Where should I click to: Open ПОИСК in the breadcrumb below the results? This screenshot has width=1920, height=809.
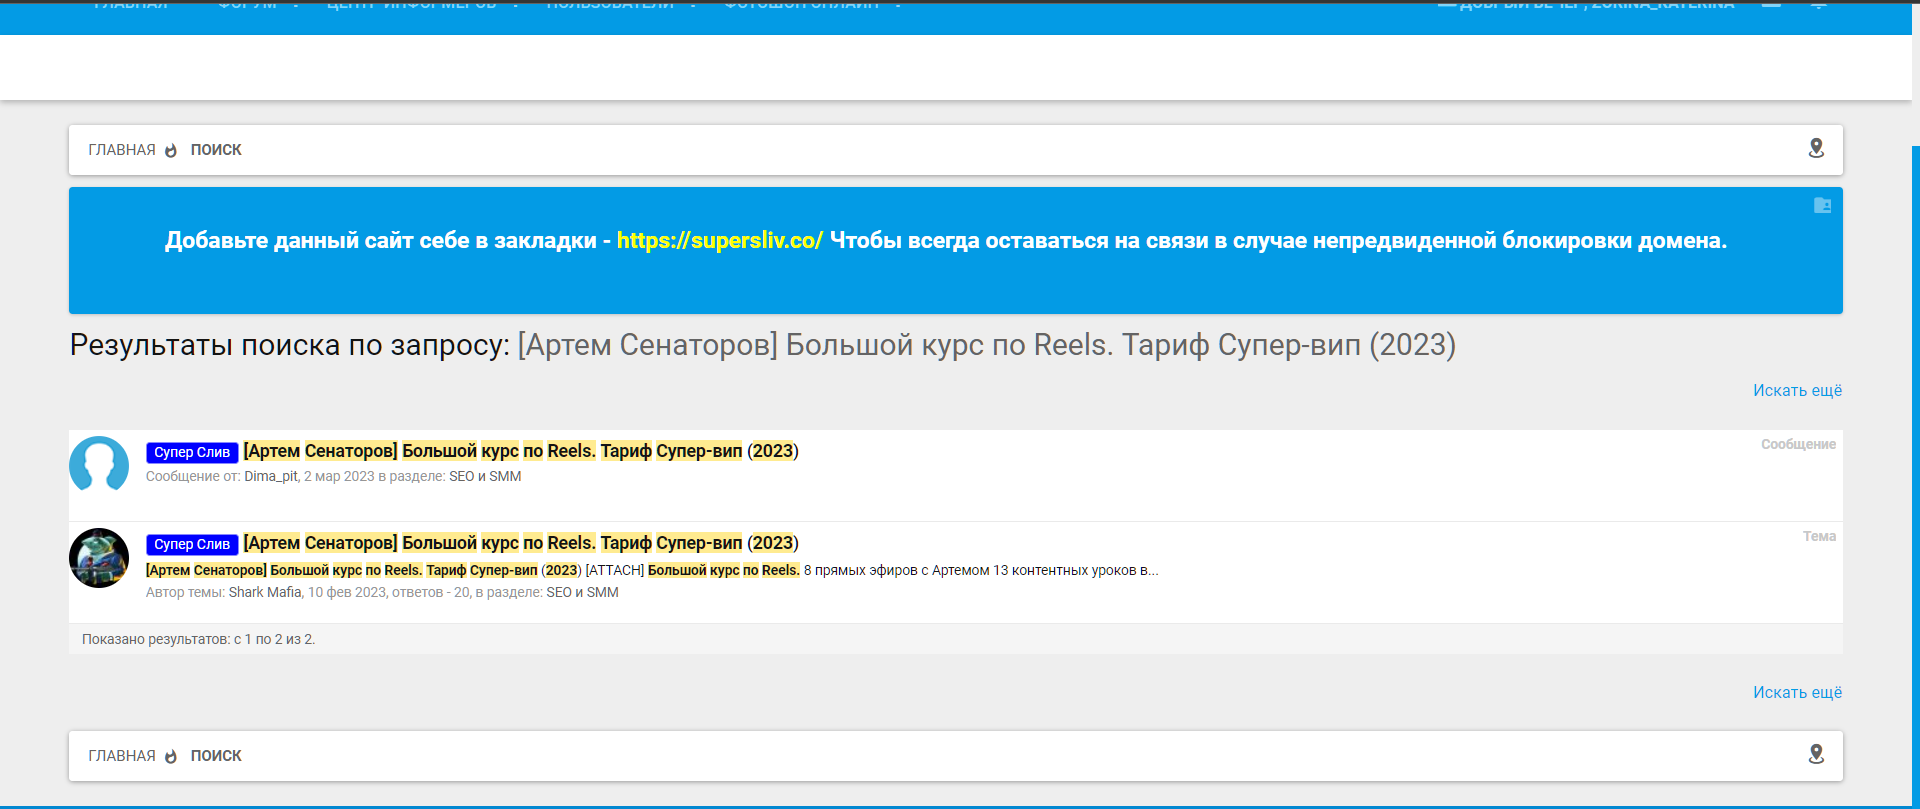(216, 756)
